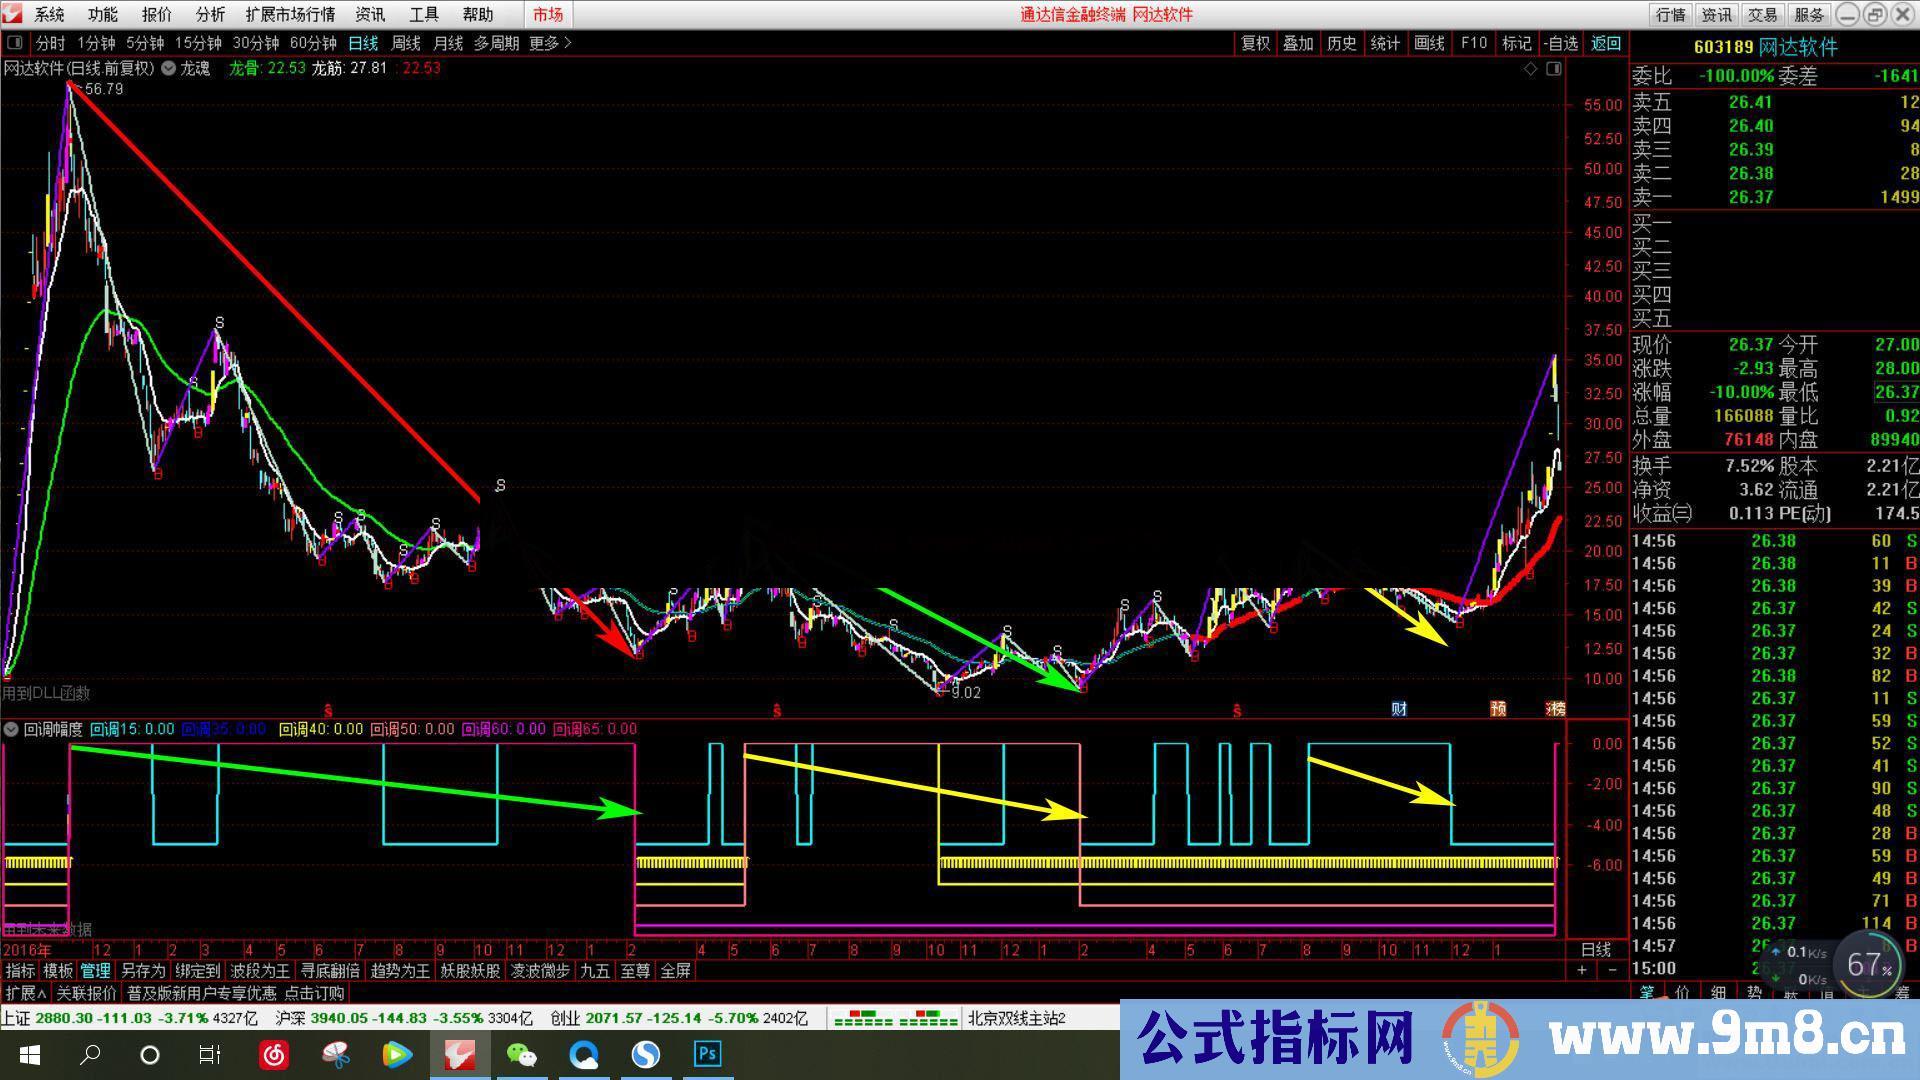Screen dimensions: 1920x1080
Task: Toggle the 扩展 panel expander
Action: click(x=26, y=993)
